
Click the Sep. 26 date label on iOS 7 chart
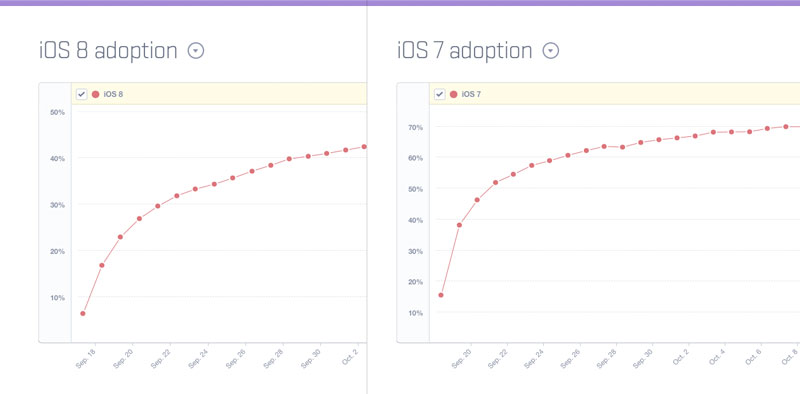coord(570,359)
